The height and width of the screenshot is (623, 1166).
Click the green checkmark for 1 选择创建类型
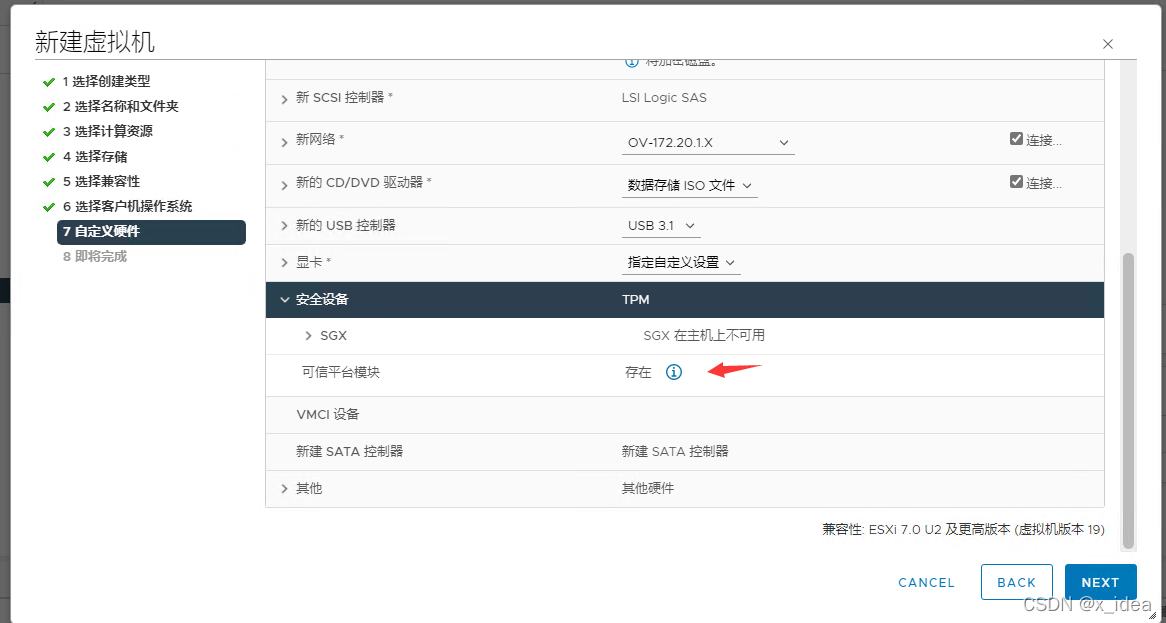coord(49,82)
